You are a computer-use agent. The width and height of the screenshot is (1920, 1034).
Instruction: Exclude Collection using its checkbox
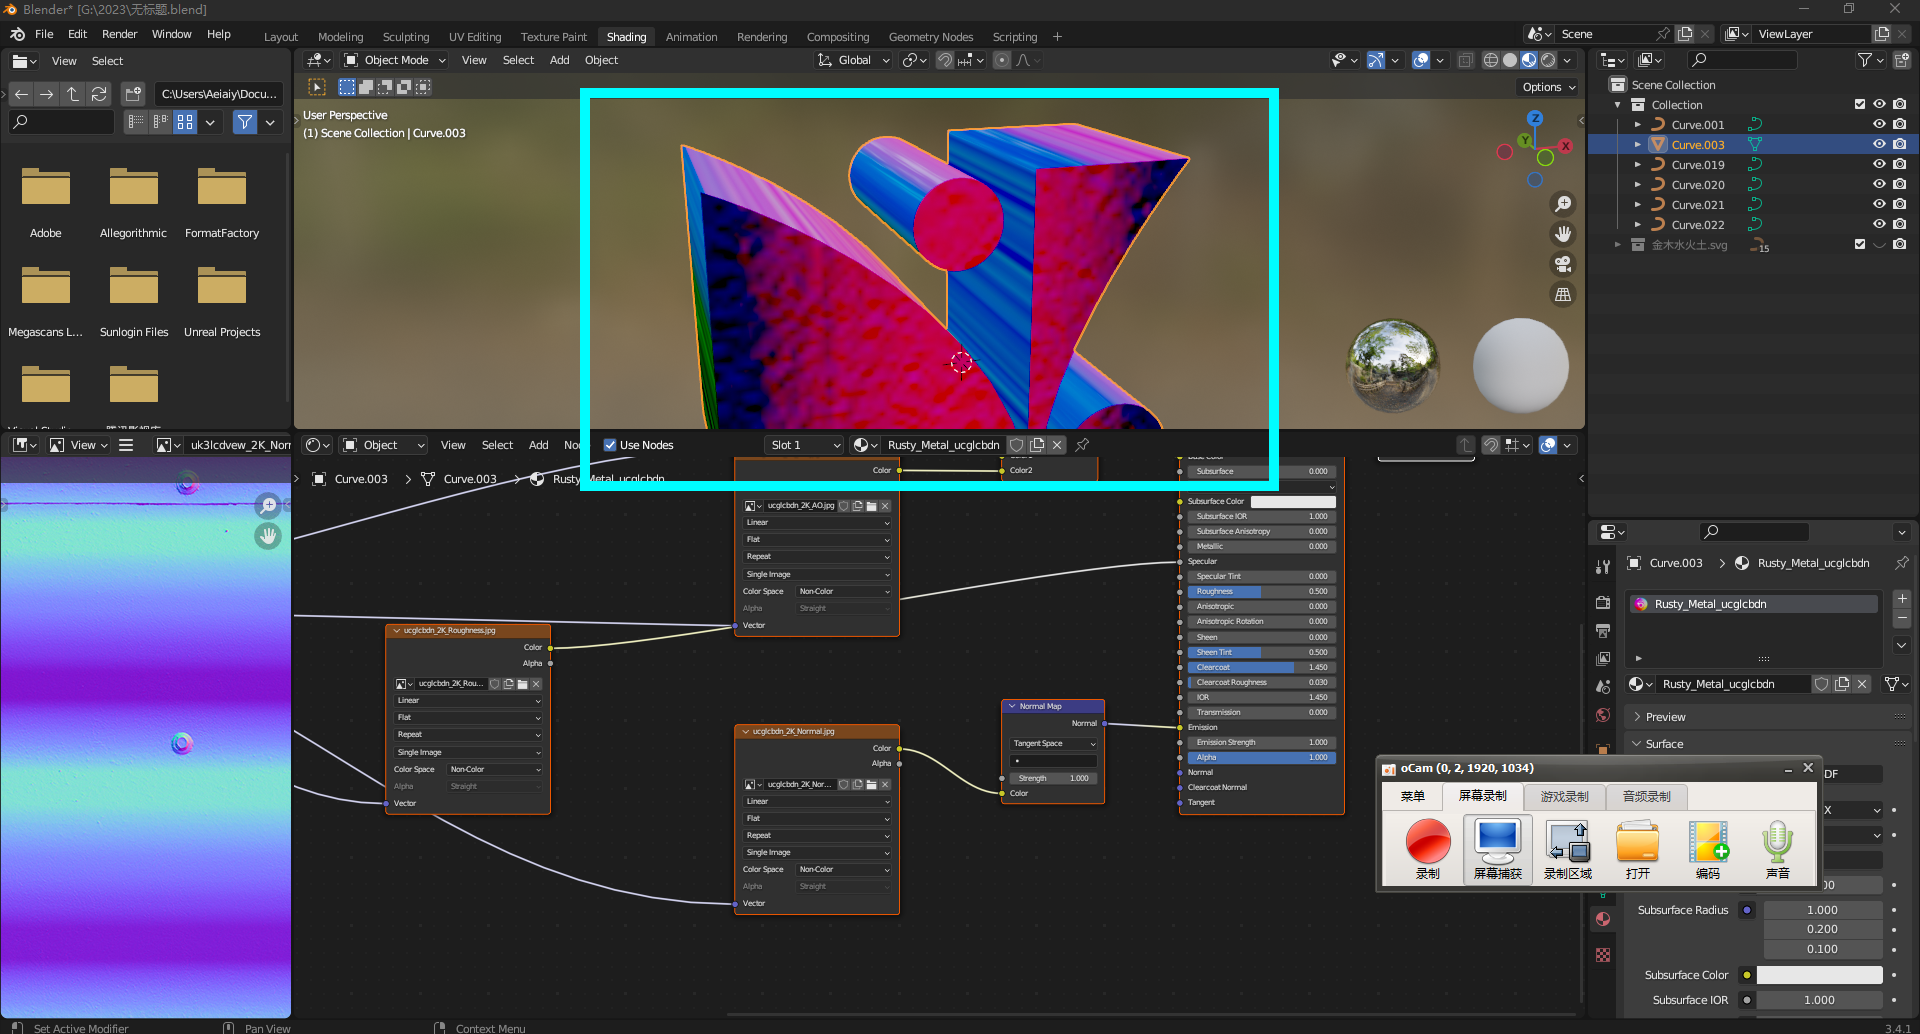pos(1860,104)
